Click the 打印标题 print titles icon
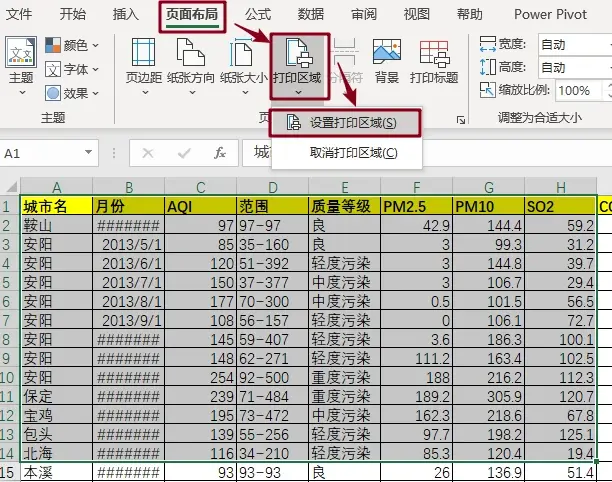 tap(434, 54)
